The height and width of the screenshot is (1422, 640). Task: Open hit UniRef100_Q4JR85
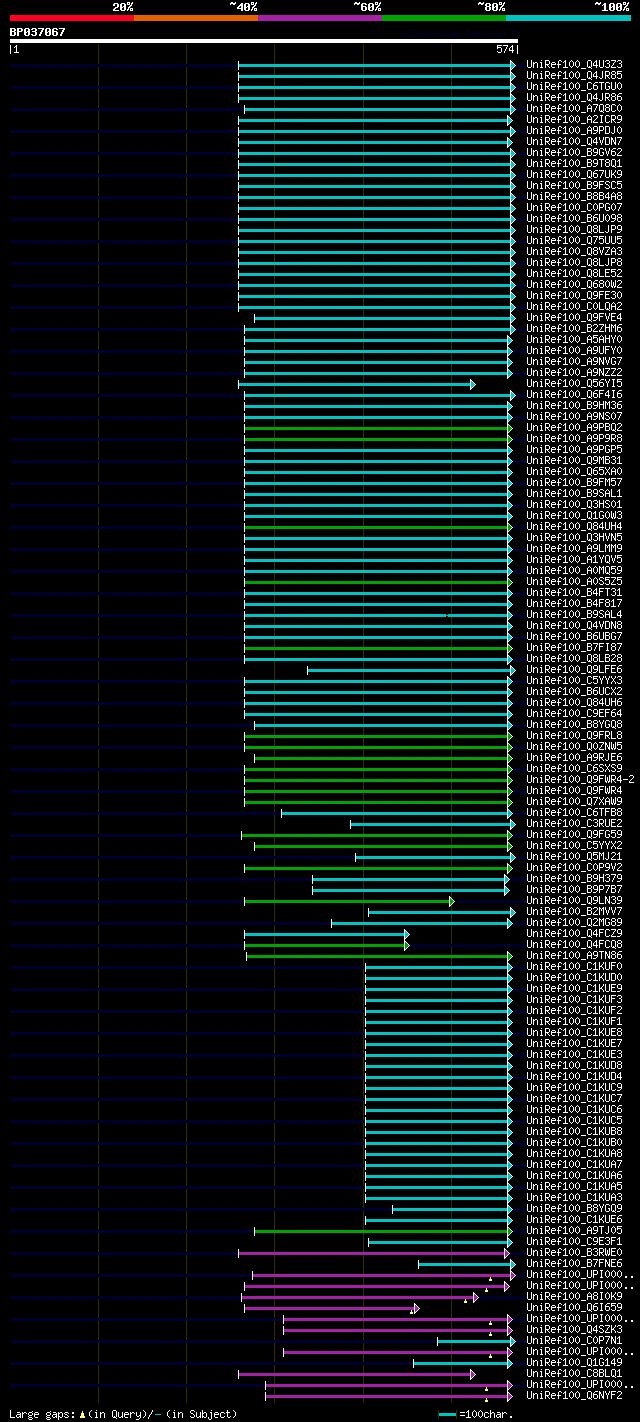[x=574, y=75]
